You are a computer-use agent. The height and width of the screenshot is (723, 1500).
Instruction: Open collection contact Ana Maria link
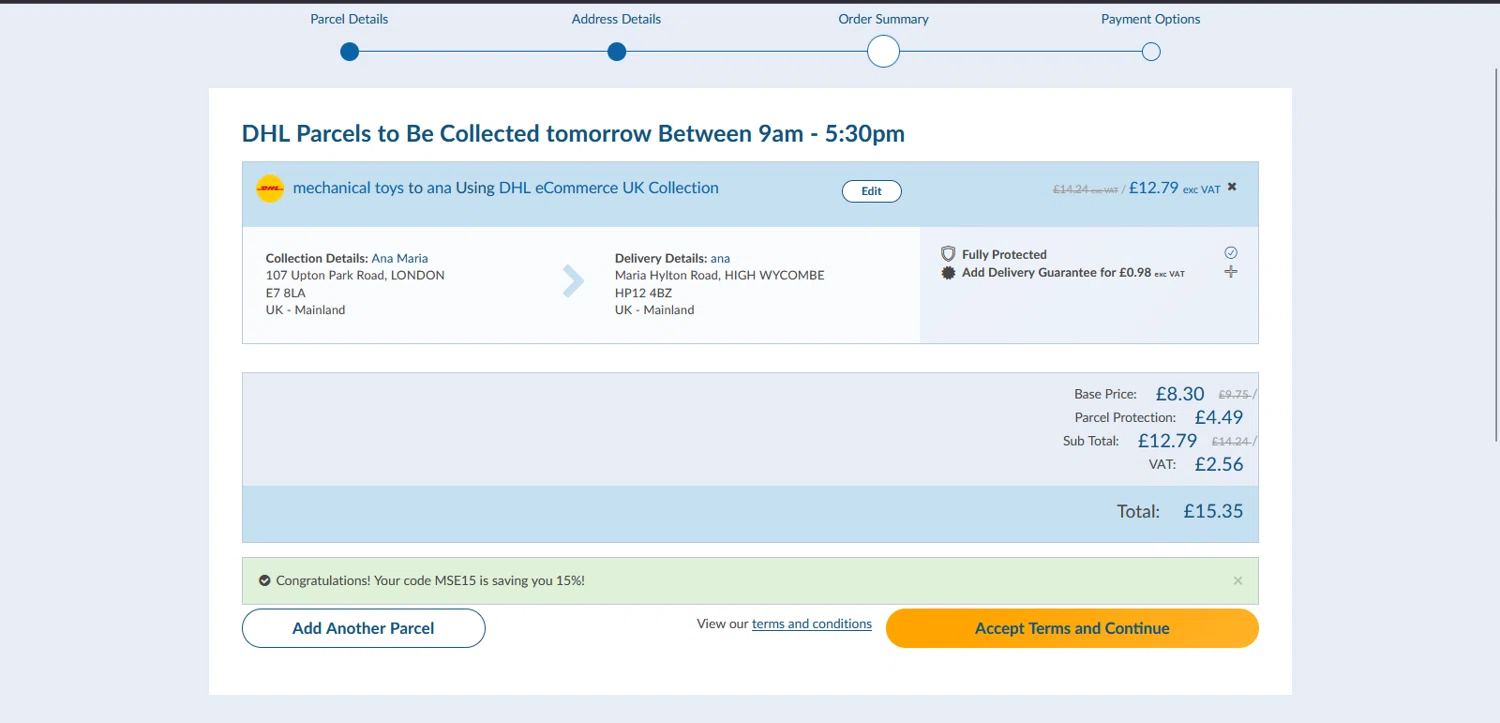(x=399, y=258)
